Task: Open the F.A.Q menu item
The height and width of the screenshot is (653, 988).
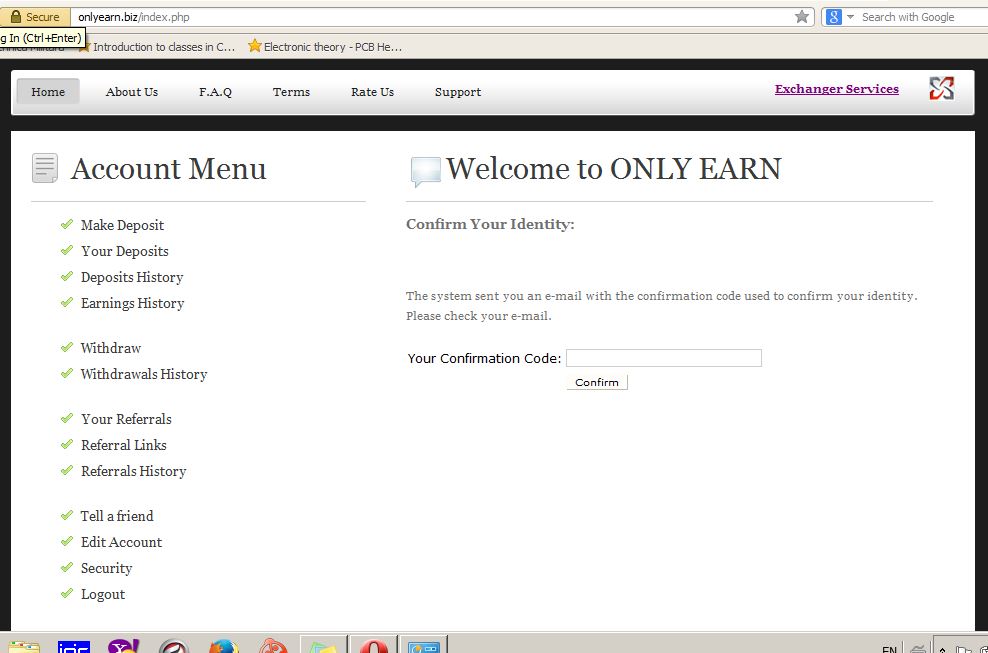Action: (215, 92)
